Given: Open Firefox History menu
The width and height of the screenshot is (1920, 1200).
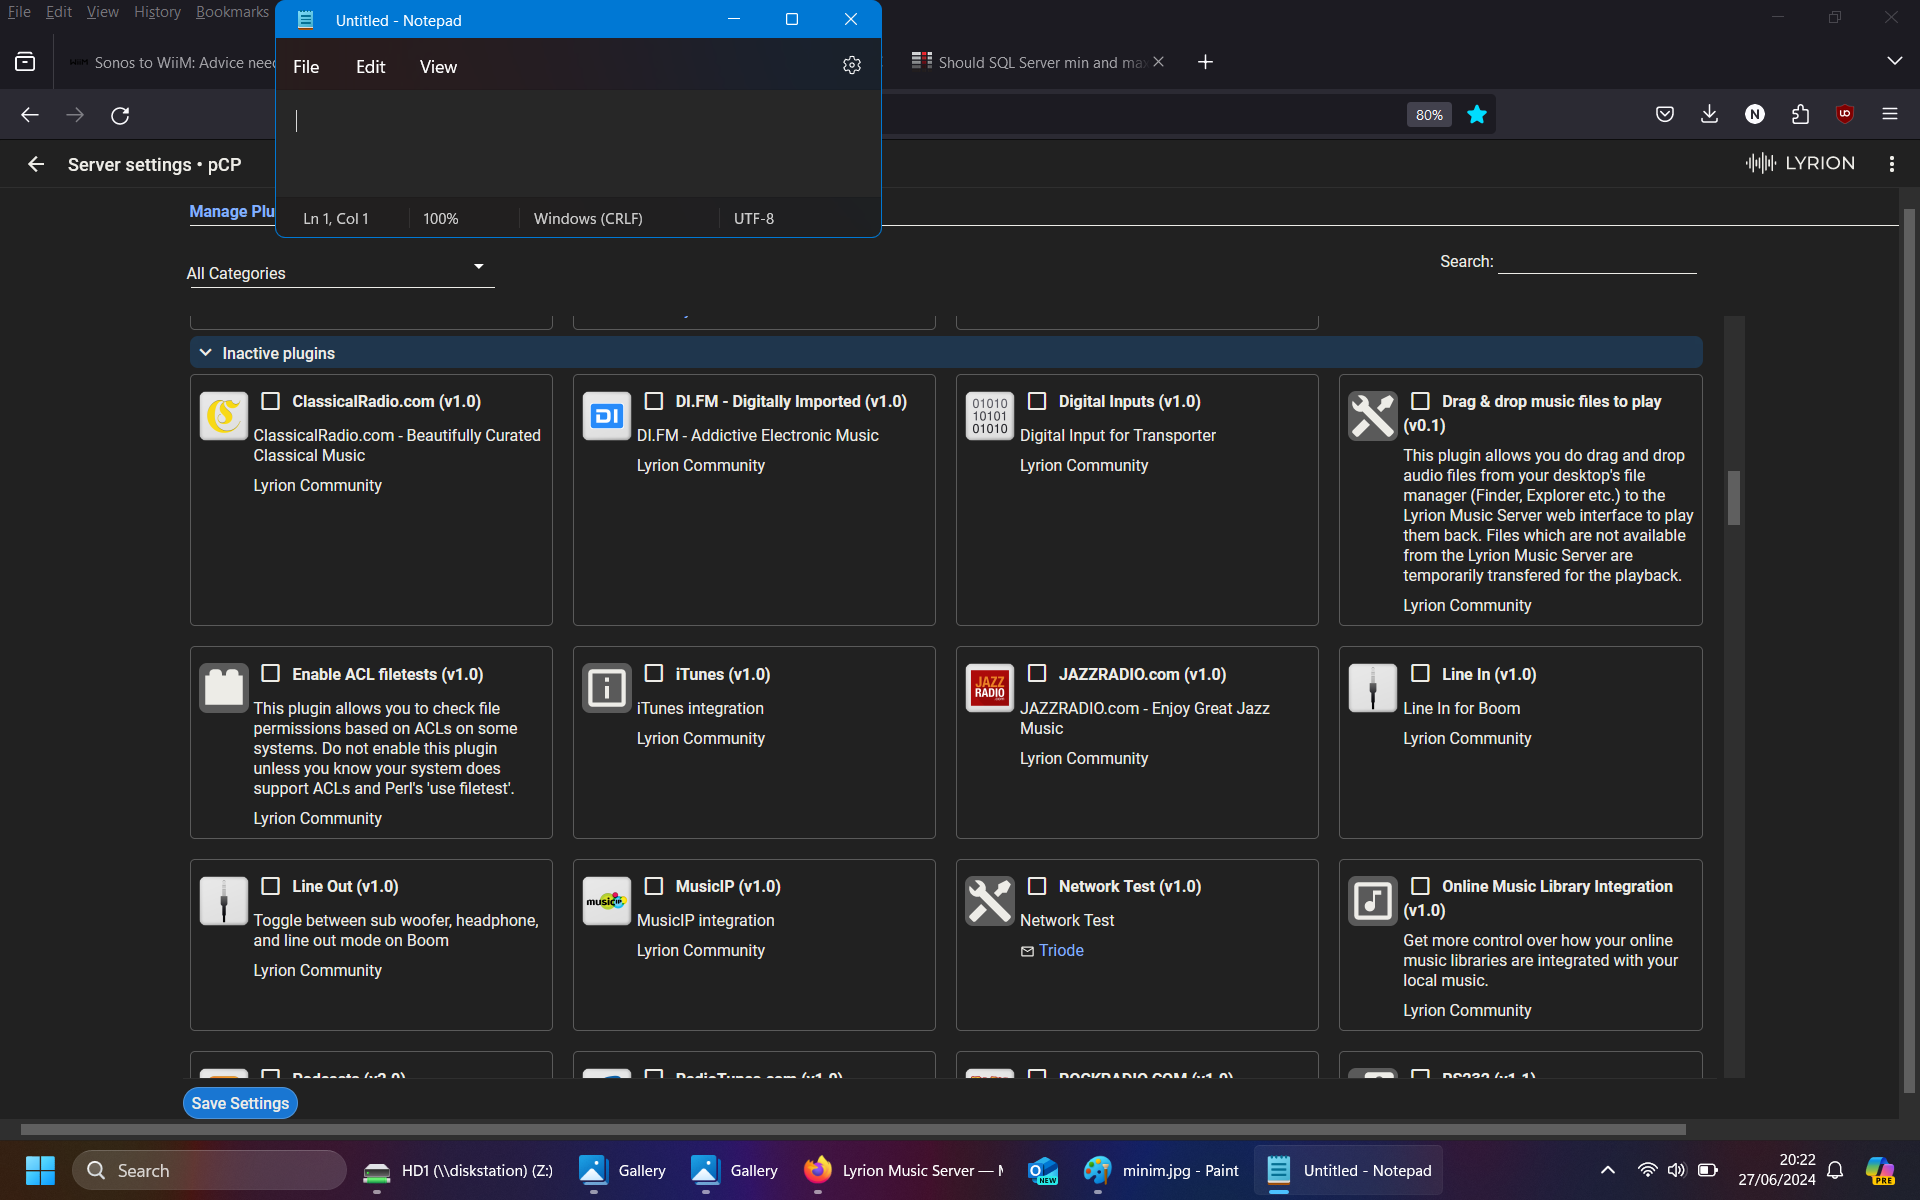Looking at the screenshot, I should [157, 12].
